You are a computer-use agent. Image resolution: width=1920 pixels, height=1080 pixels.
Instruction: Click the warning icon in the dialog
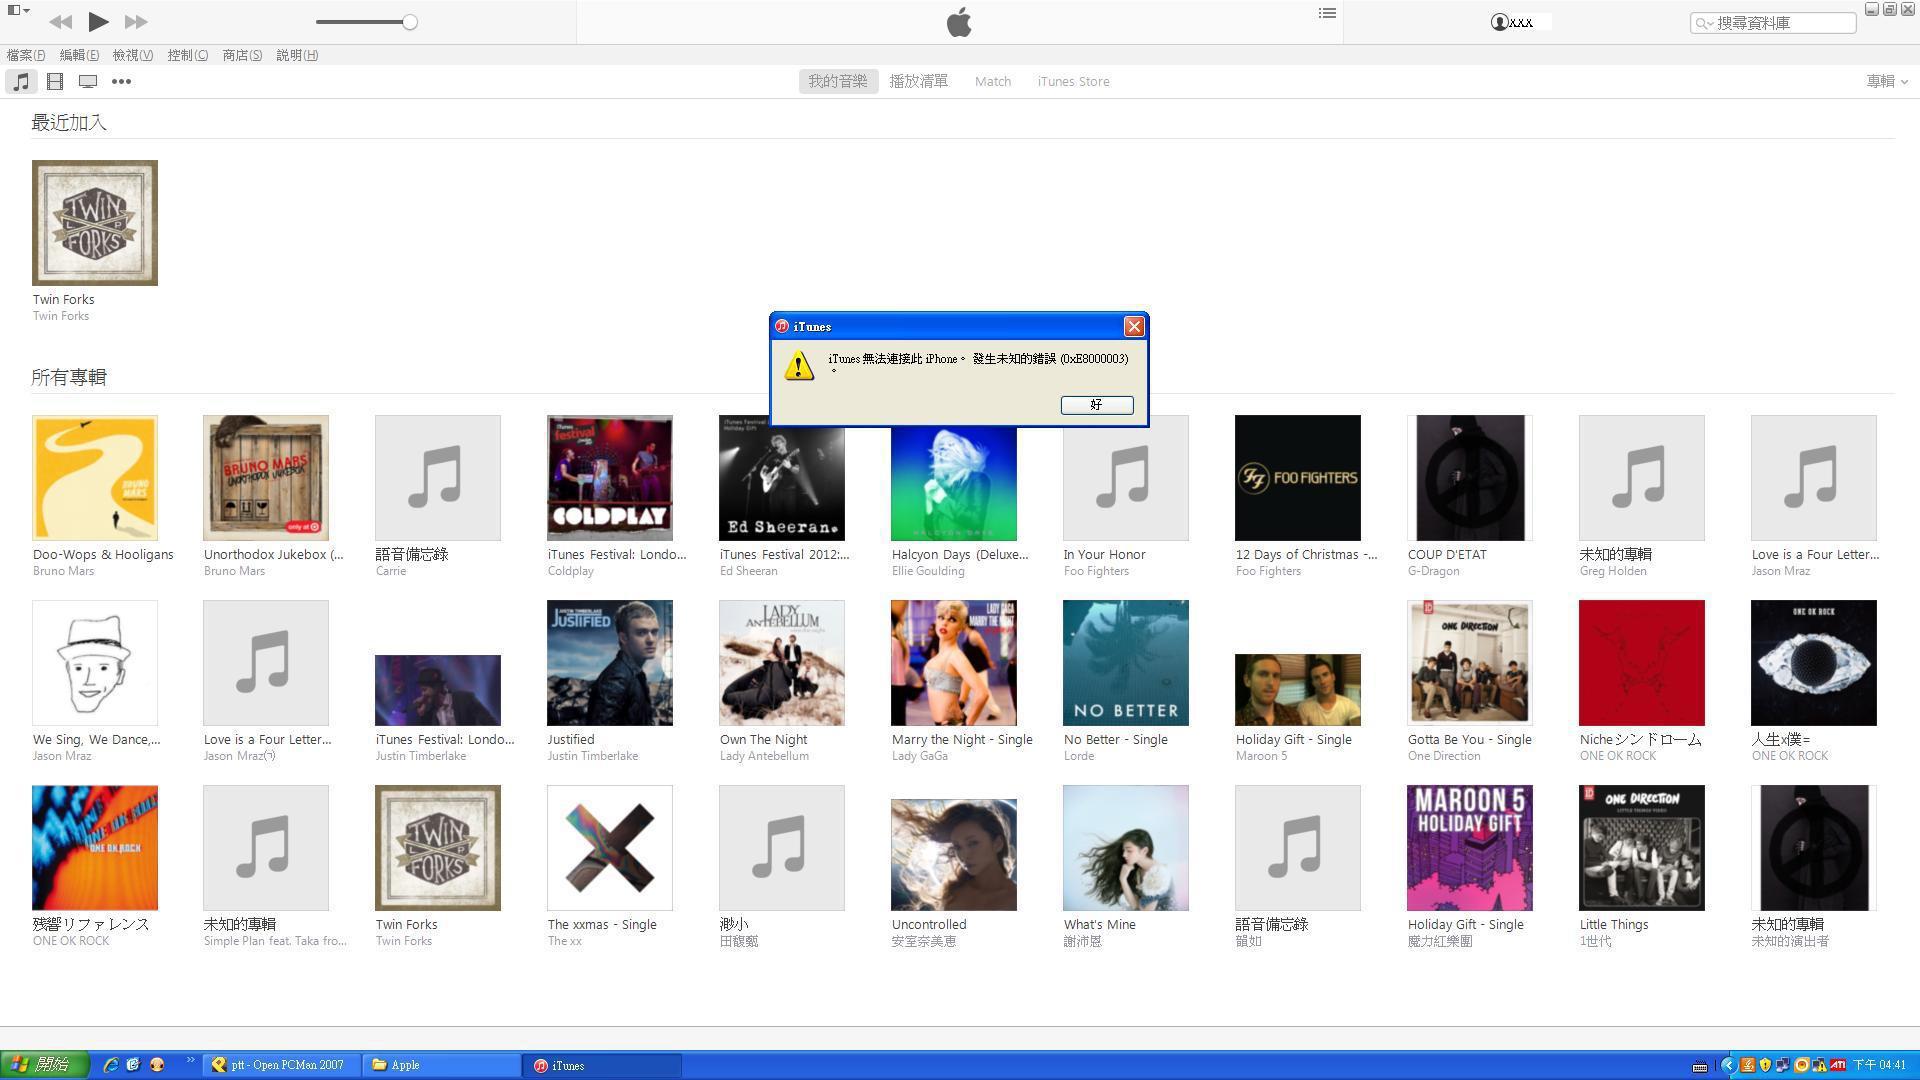tap(799, 365)
